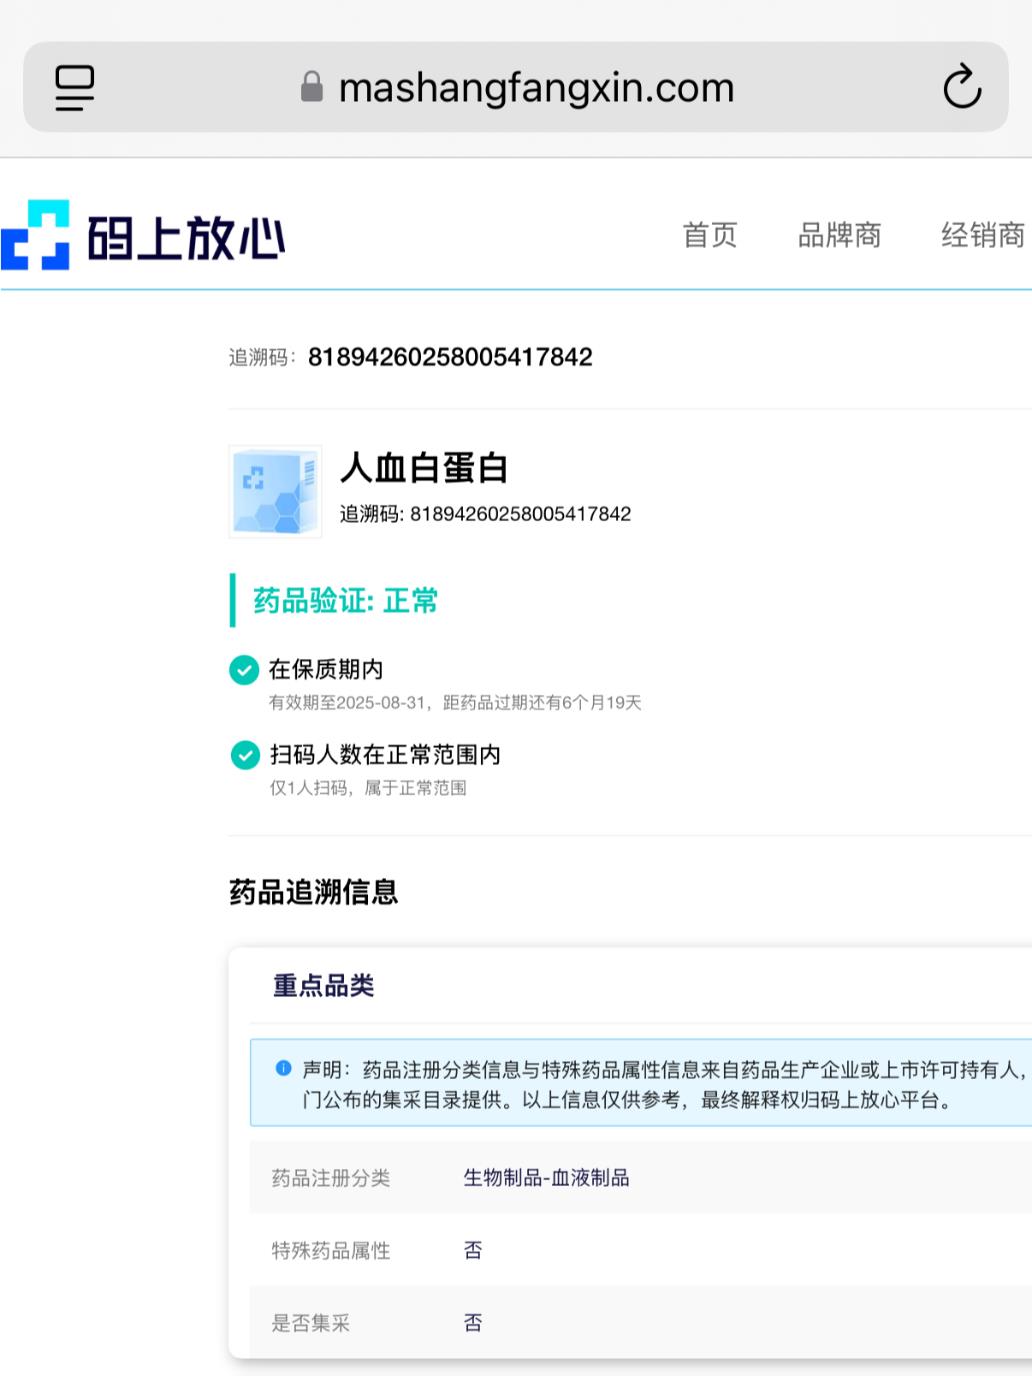Screen dimensions: 1032x1376
Task: Tap the mashangfangxin.com address field
Action: click(x=536, y=88)
